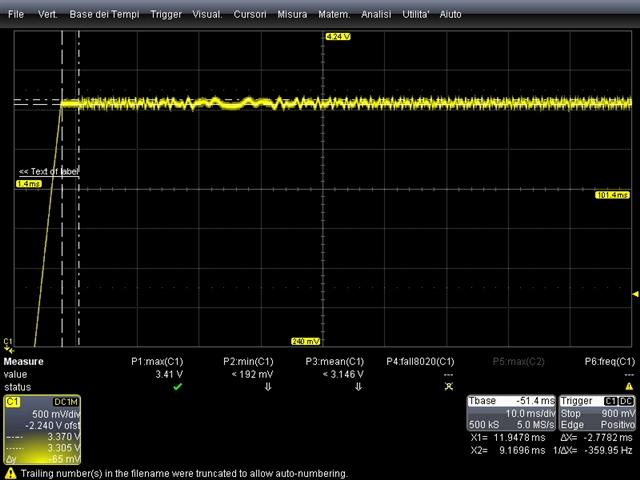The image size is (640, 480).
Task: Open the Trigger menu
Action: 166,14
